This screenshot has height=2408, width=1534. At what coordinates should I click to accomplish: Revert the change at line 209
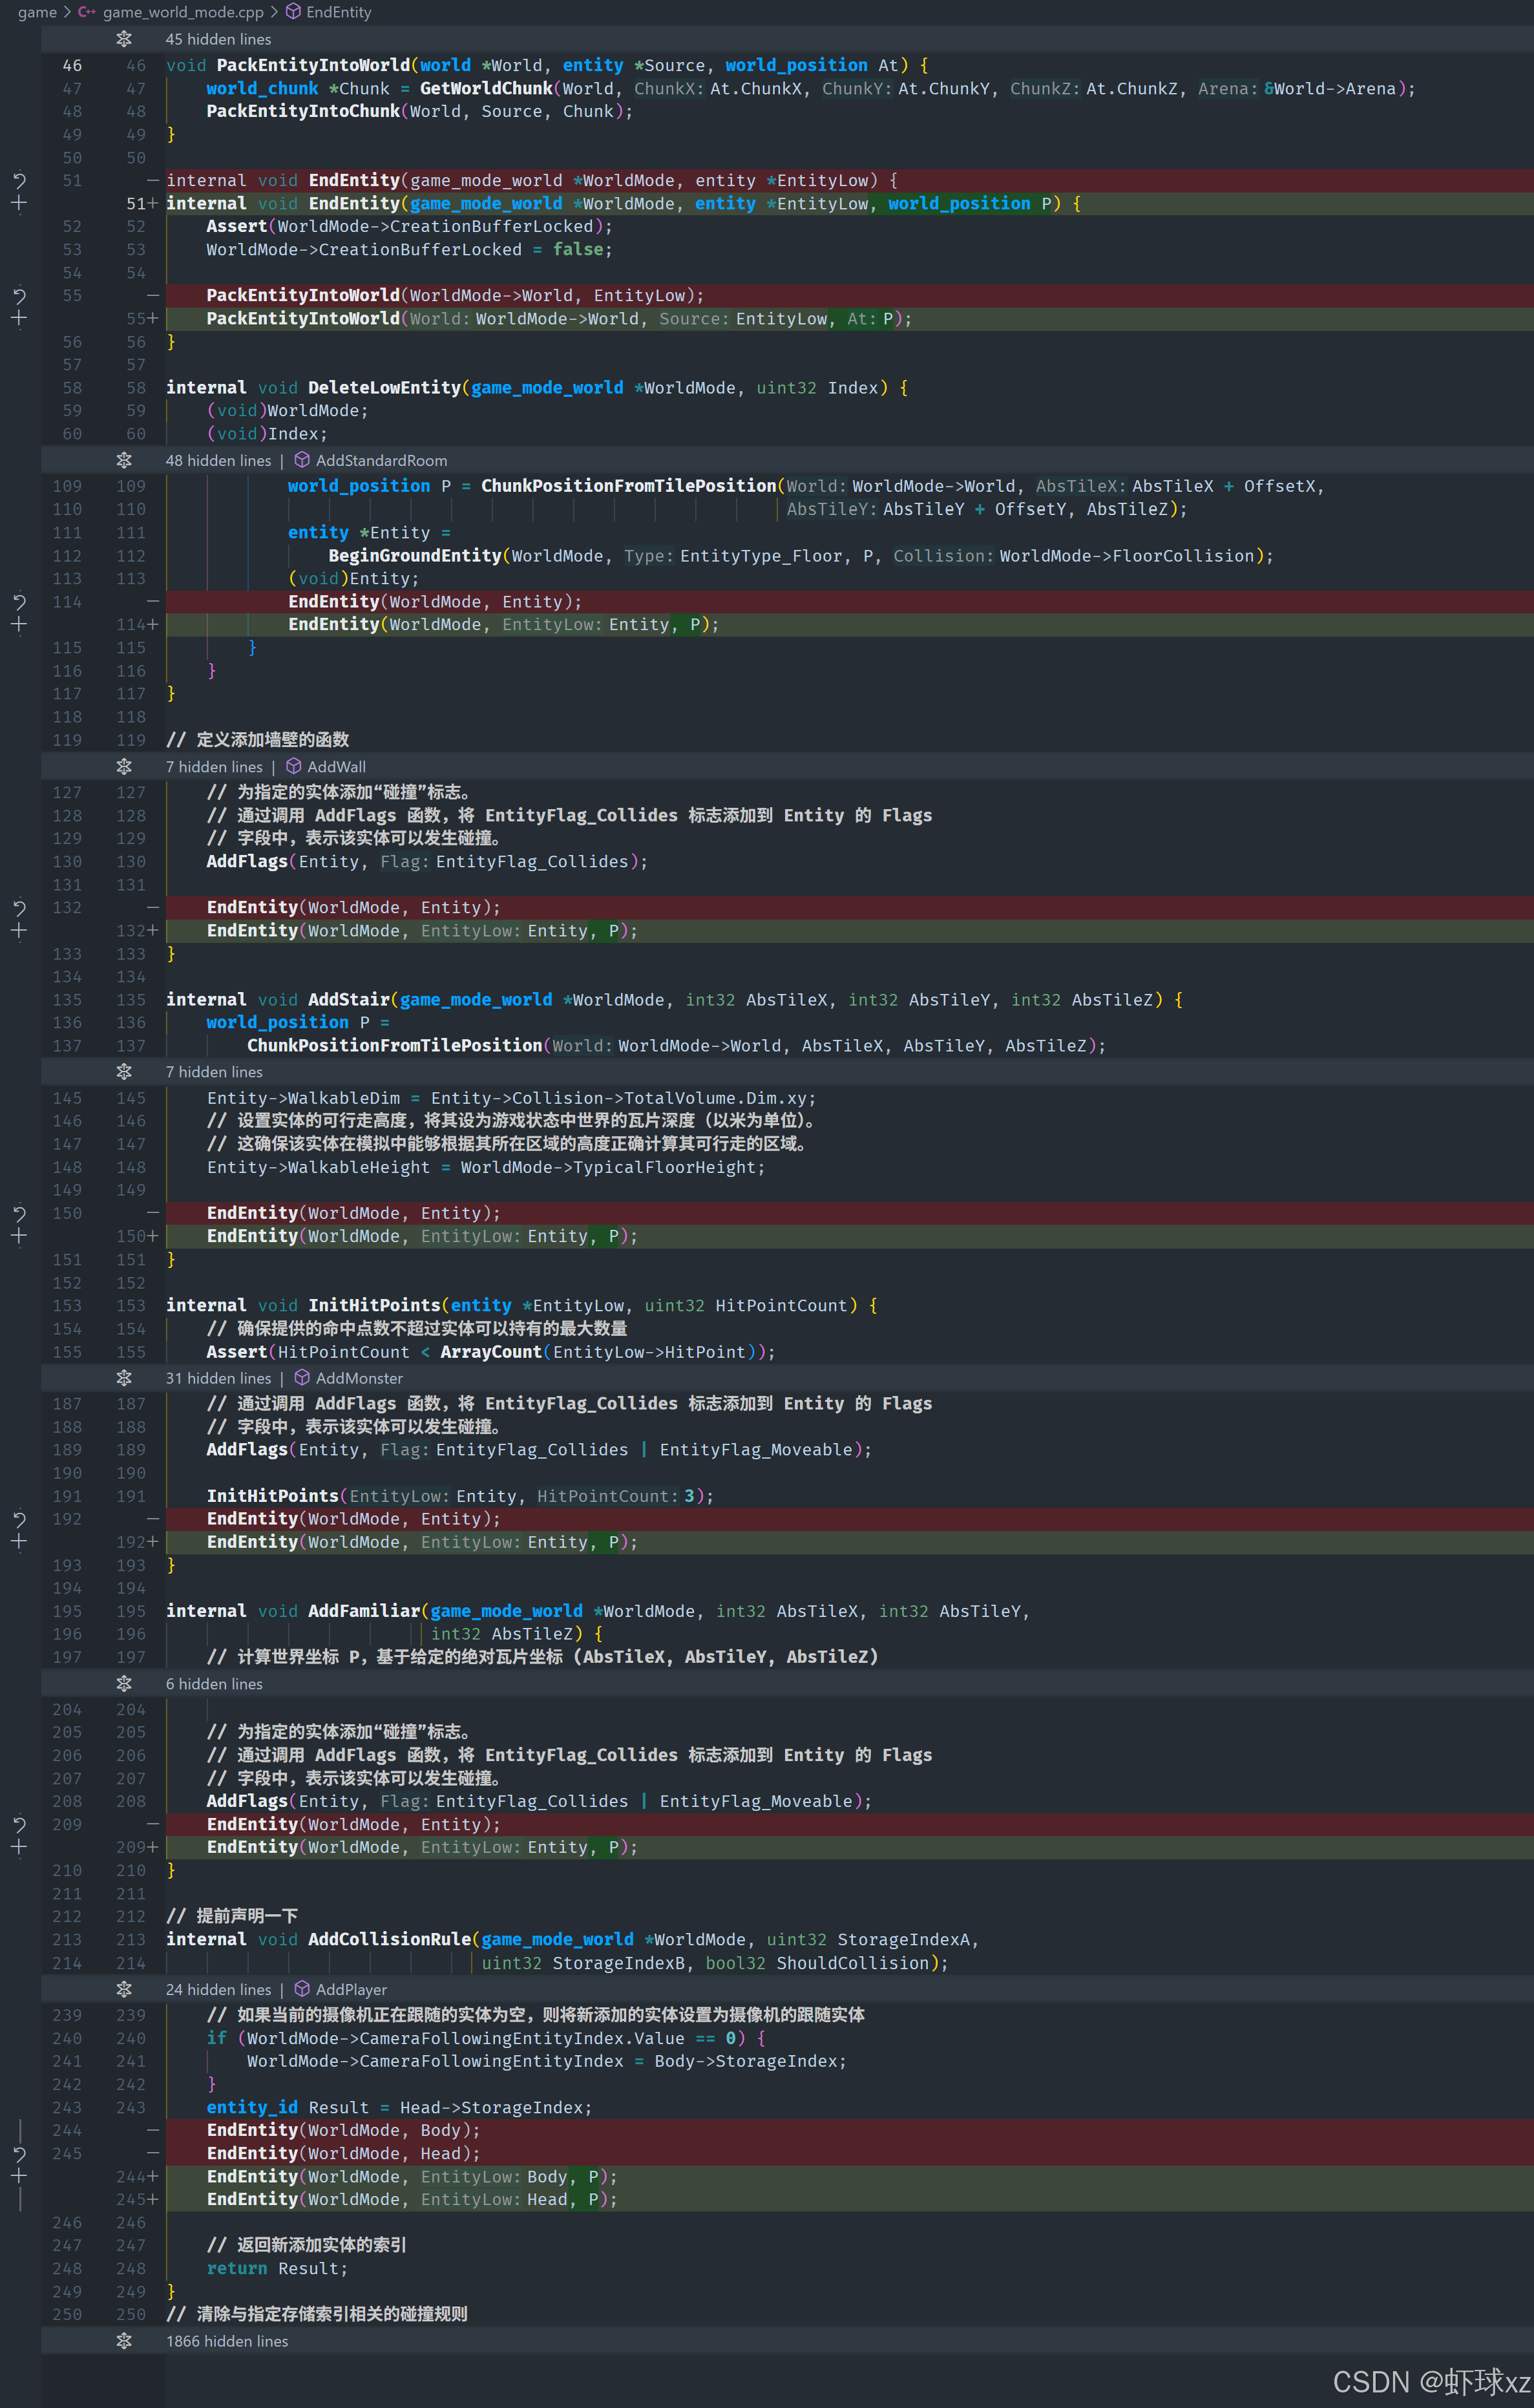[x=19, y=1824]
